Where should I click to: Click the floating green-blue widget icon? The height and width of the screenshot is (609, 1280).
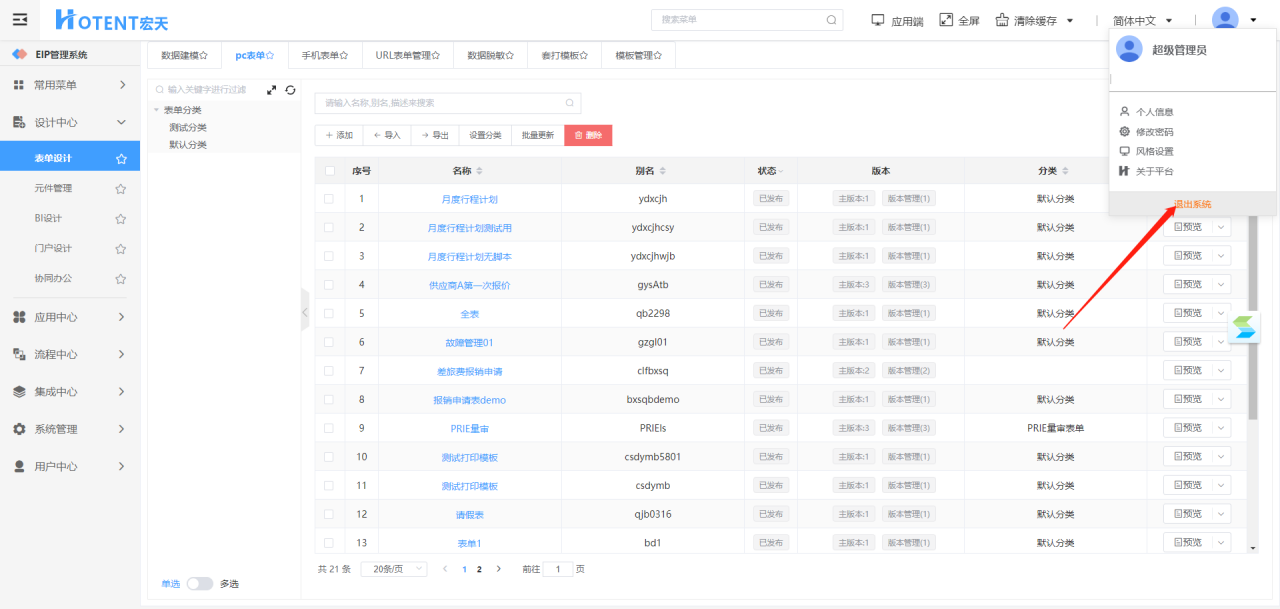[1244, 328]
